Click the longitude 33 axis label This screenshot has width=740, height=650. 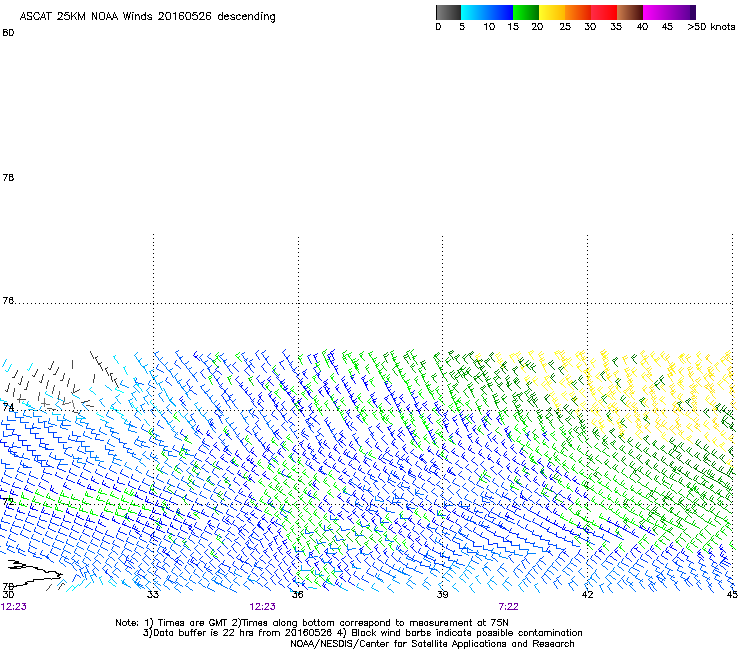152,595
